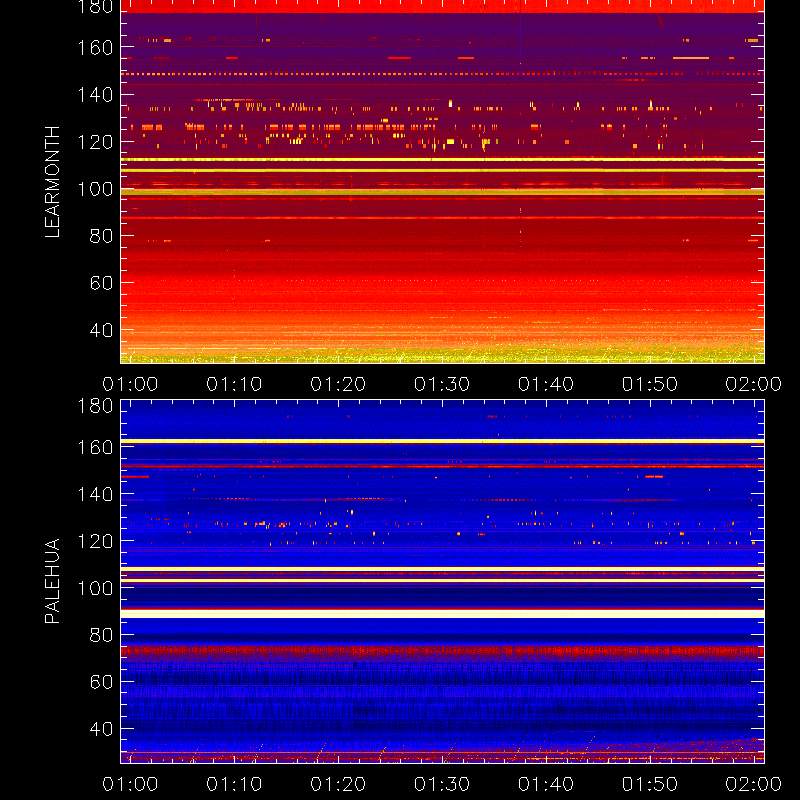This screenshot has width=800, height=800.
Task: Click Palehua plot's 01:10 time label
Action: click(x=234, y=784)
